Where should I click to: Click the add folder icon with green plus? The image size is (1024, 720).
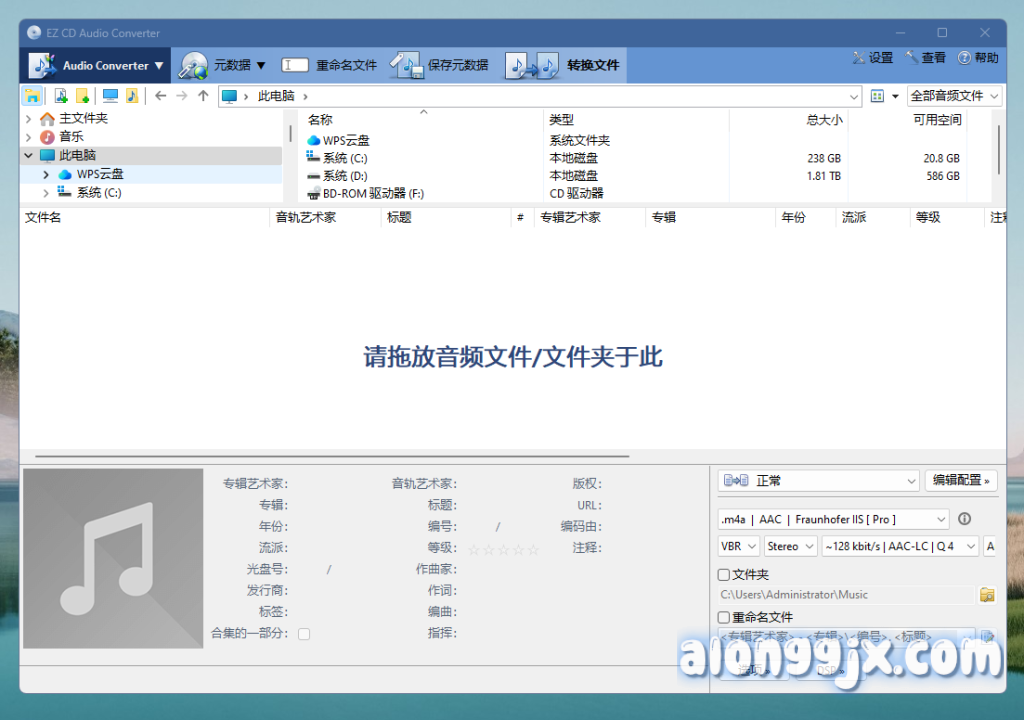pos(83,96)
